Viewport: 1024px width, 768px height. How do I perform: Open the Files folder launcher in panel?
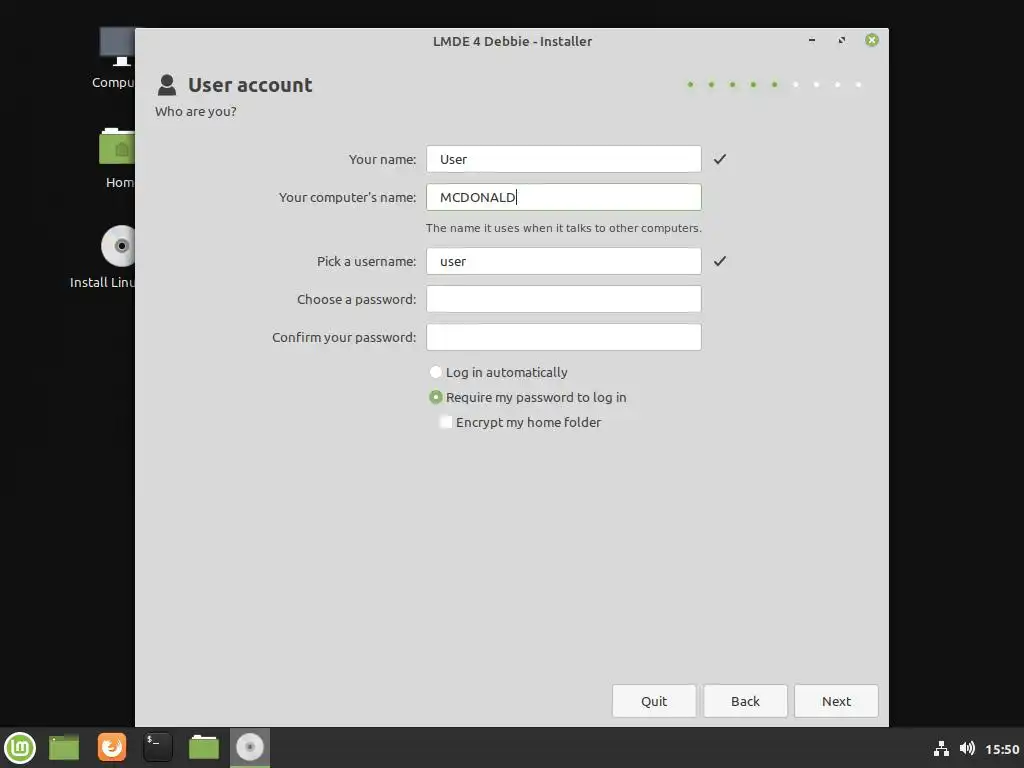click(x=204, y=748)
